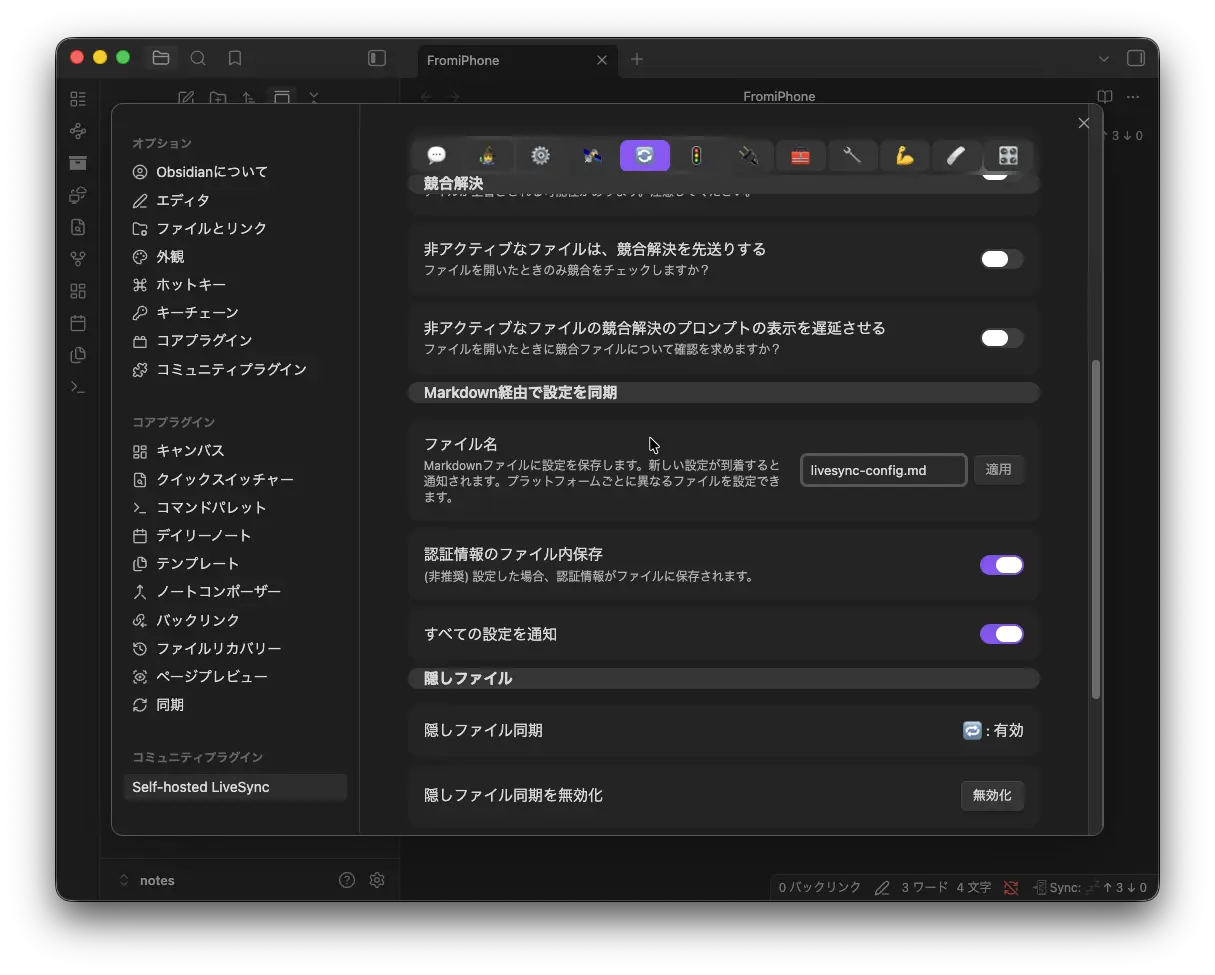Screen dimensions: 1215x975
Task: Open the flexed bicep icon tab
Action: [904, 155]
